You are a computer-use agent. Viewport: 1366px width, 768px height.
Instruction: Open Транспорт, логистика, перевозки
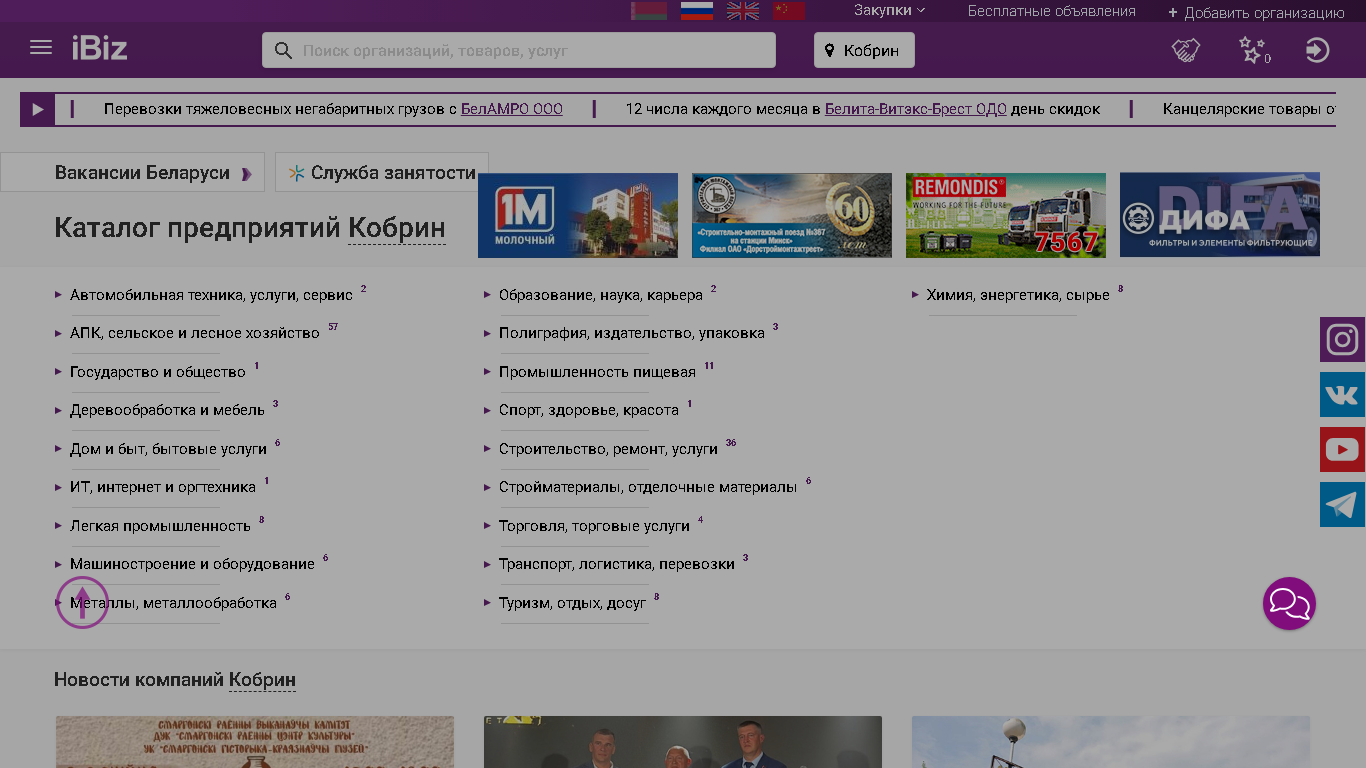[x=617, y=564]
